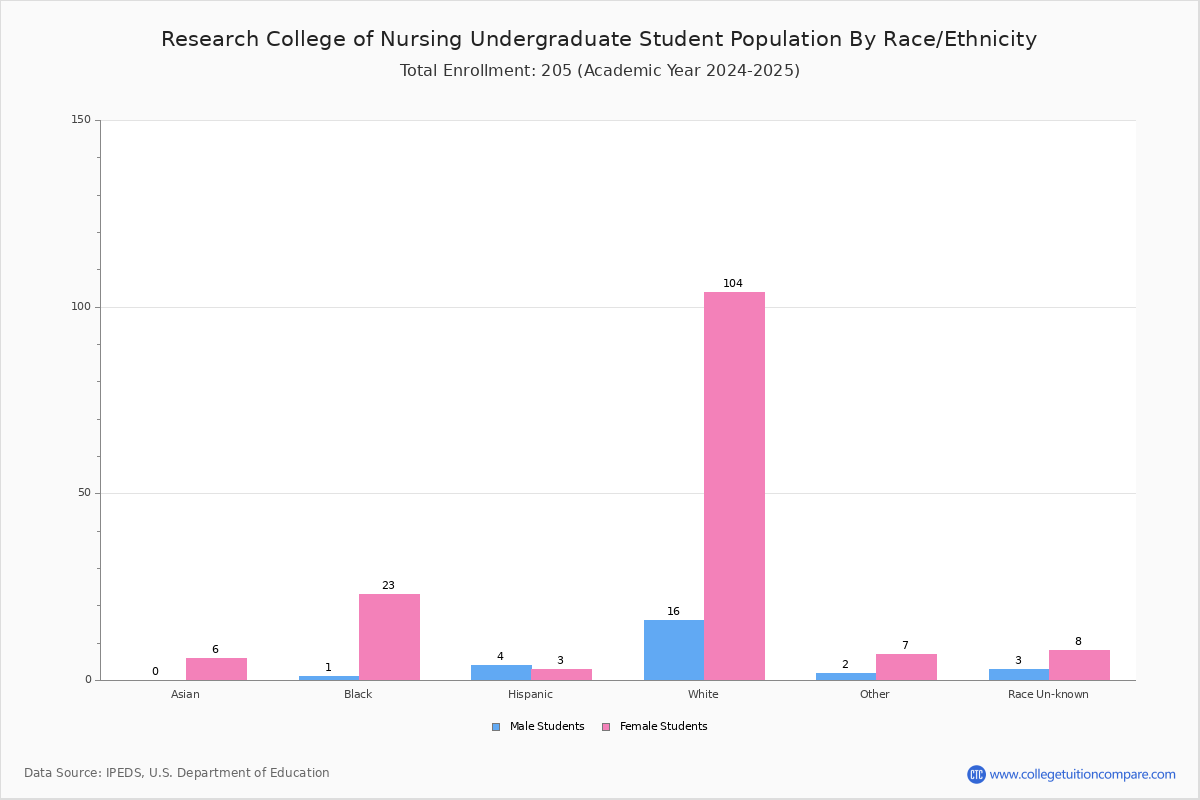
Task: Click the blue Male Students legend swatch
Action: [x=496, y=727]
